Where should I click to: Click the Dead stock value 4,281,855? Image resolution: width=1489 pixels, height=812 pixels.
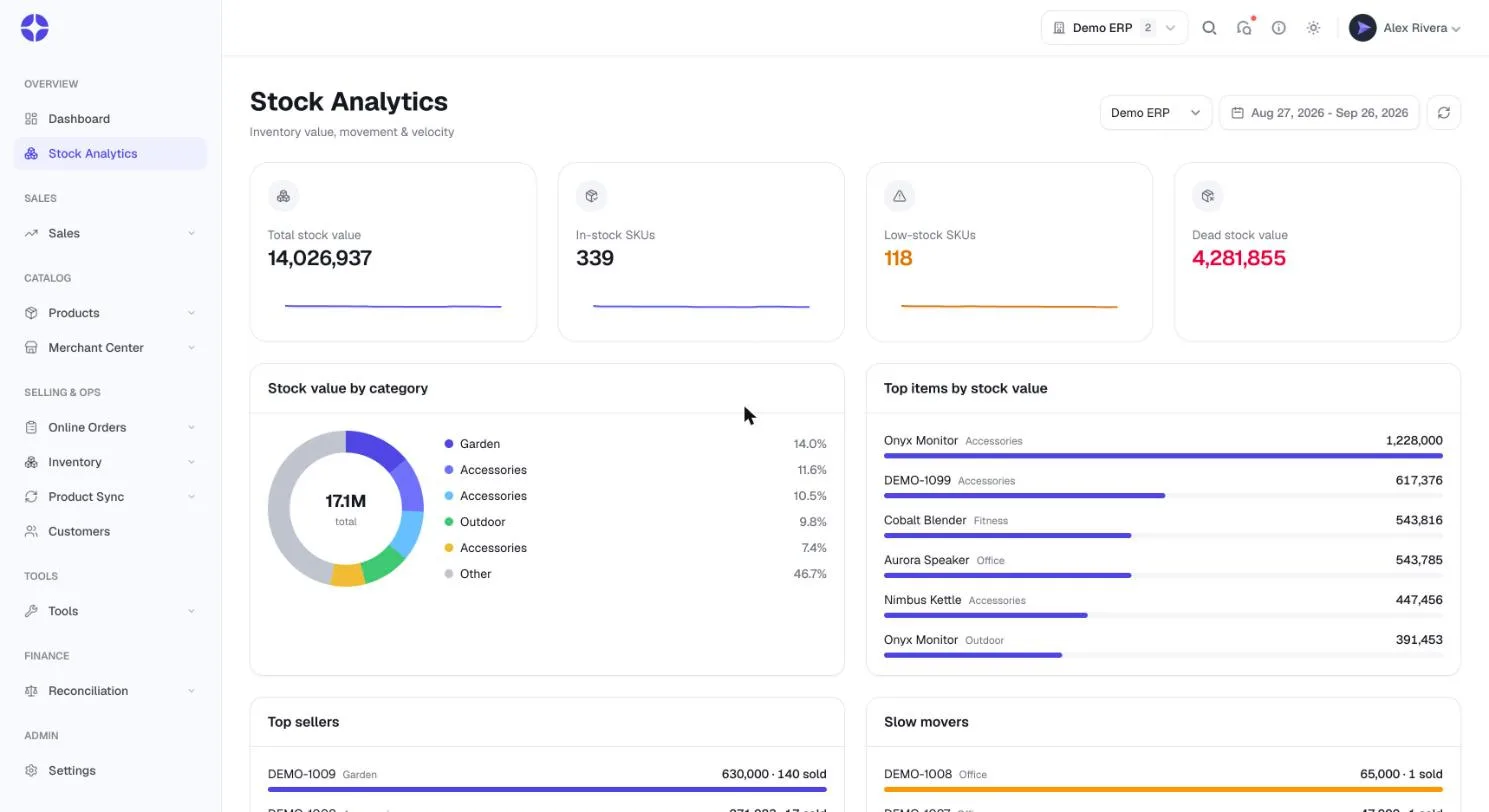pos(1239,258)
